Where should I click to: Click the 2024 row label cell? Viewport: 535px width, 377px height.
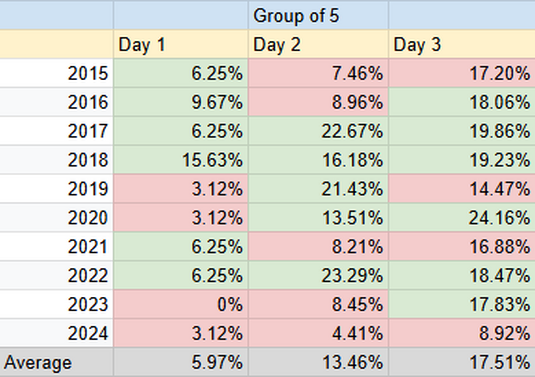[56, 333]
